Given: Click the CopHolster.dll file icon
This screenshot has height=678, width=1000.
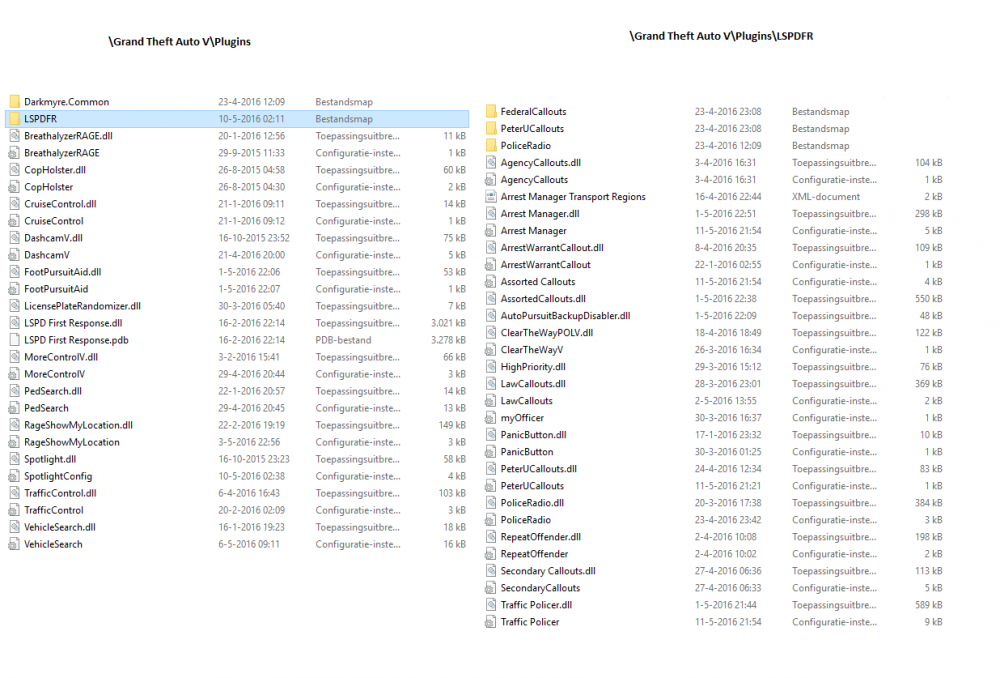Looking at the screenshot, I should pos(14,170).
